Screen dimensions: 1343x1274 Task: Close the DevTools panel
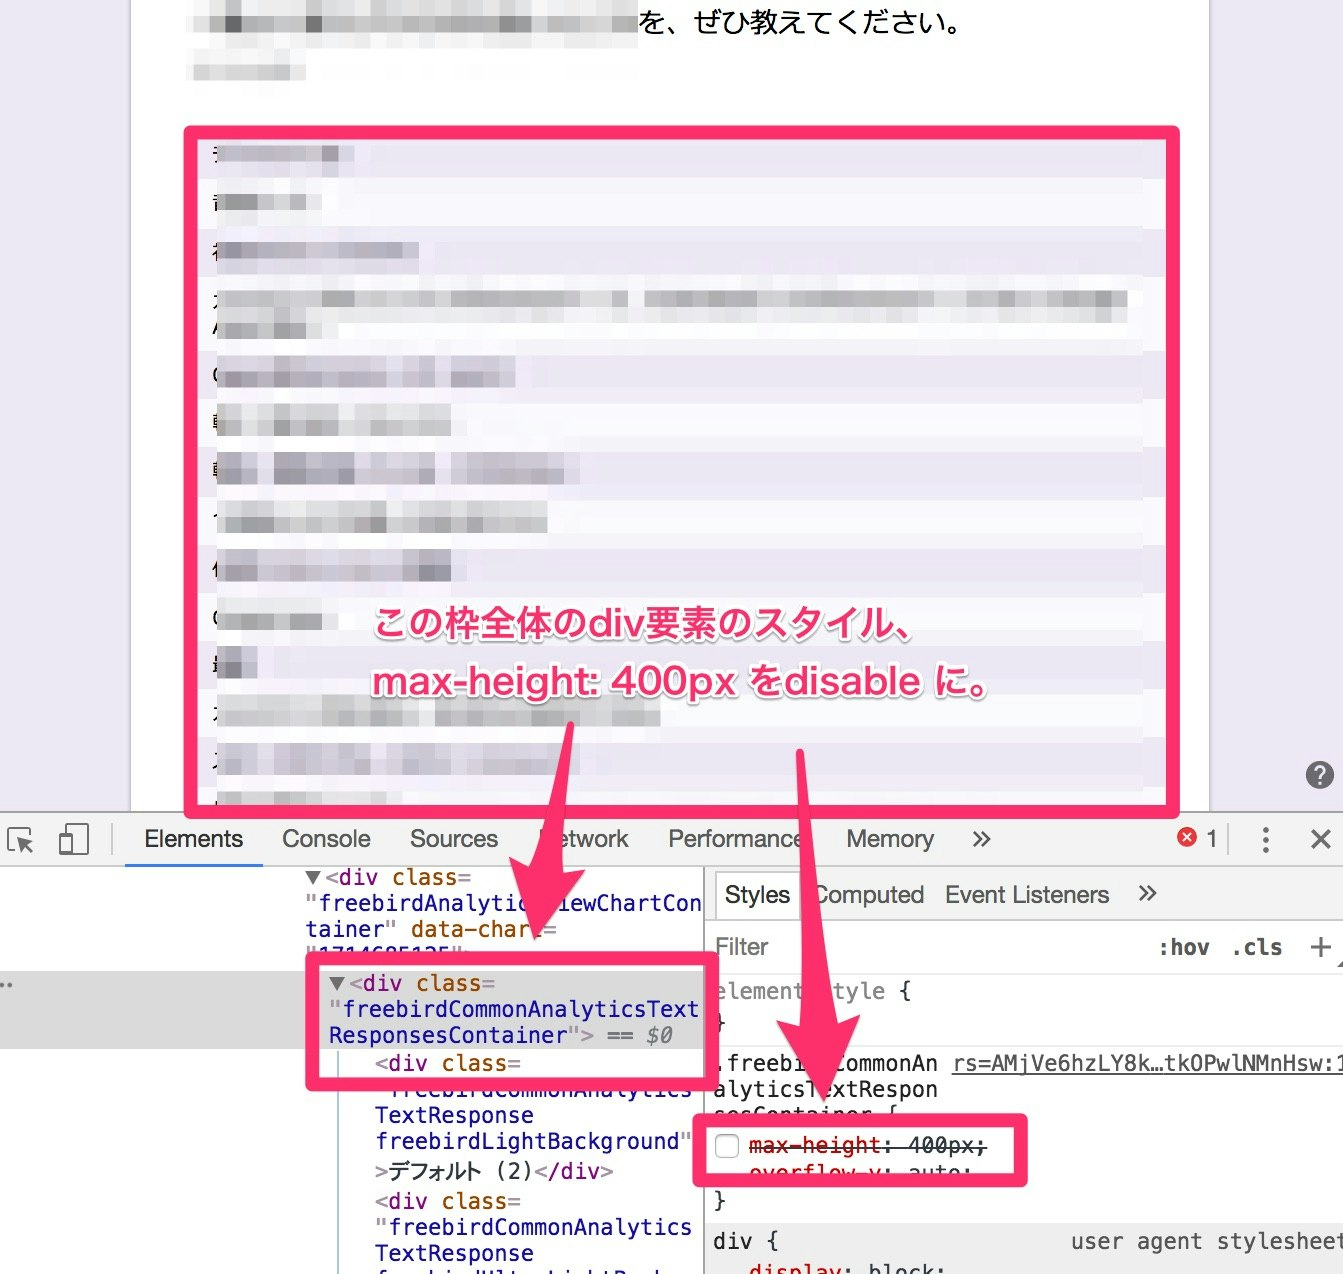1320,839
